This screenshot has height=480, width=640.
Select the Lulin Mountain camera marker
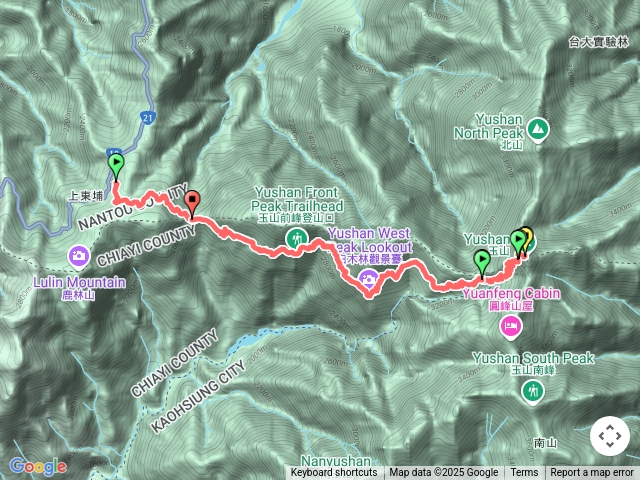point(79,258)
